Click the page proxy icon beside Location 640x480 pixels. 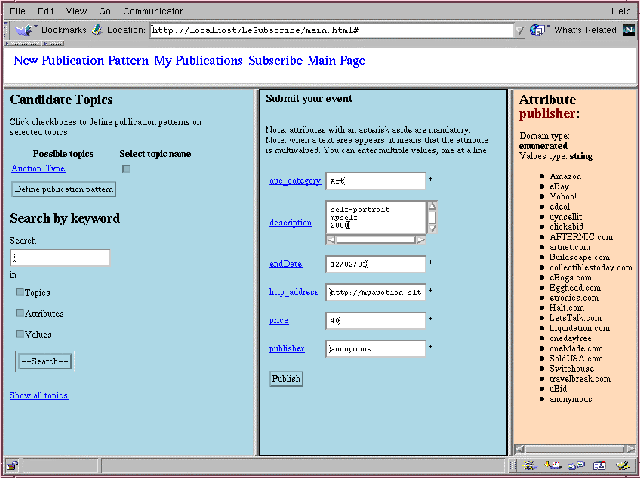tap(97, 29)
